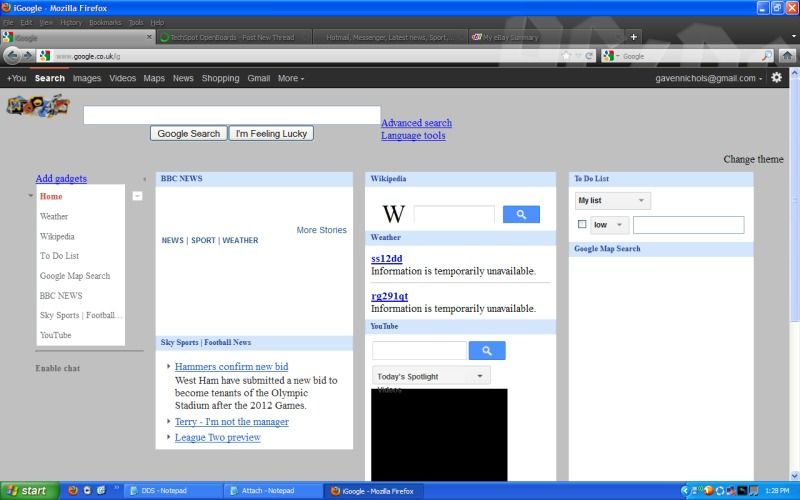Image resolution: width=800 pixels, height=500 pixels.
Task: Click Images in the Google bar
Action: click(87, 78)
